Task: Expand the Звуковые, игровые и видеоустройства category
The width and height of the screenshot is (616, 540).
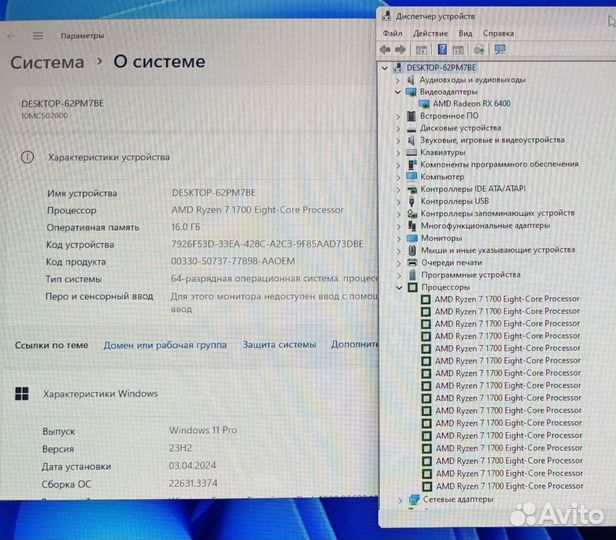Action: pos(398,141)
